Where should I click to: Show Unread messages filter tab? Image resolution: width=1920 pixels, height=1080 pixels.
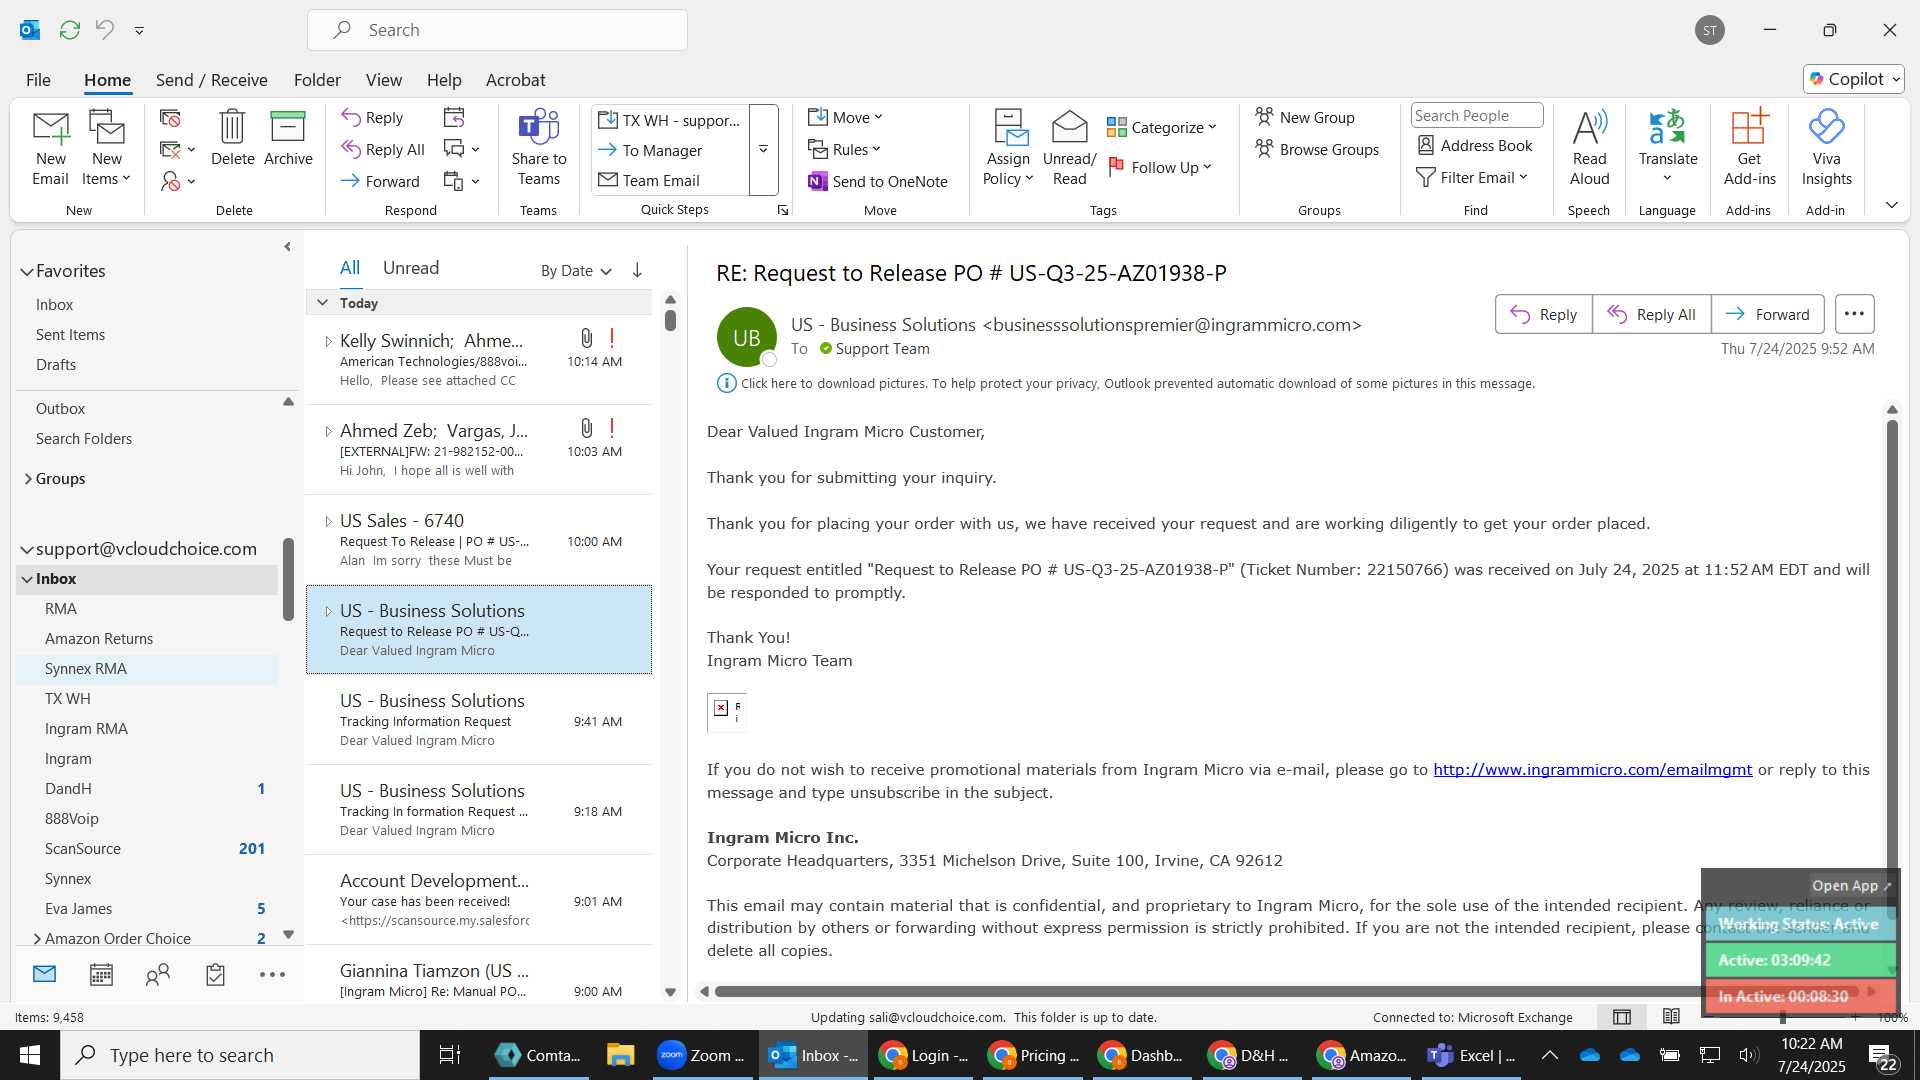[411, 268]
